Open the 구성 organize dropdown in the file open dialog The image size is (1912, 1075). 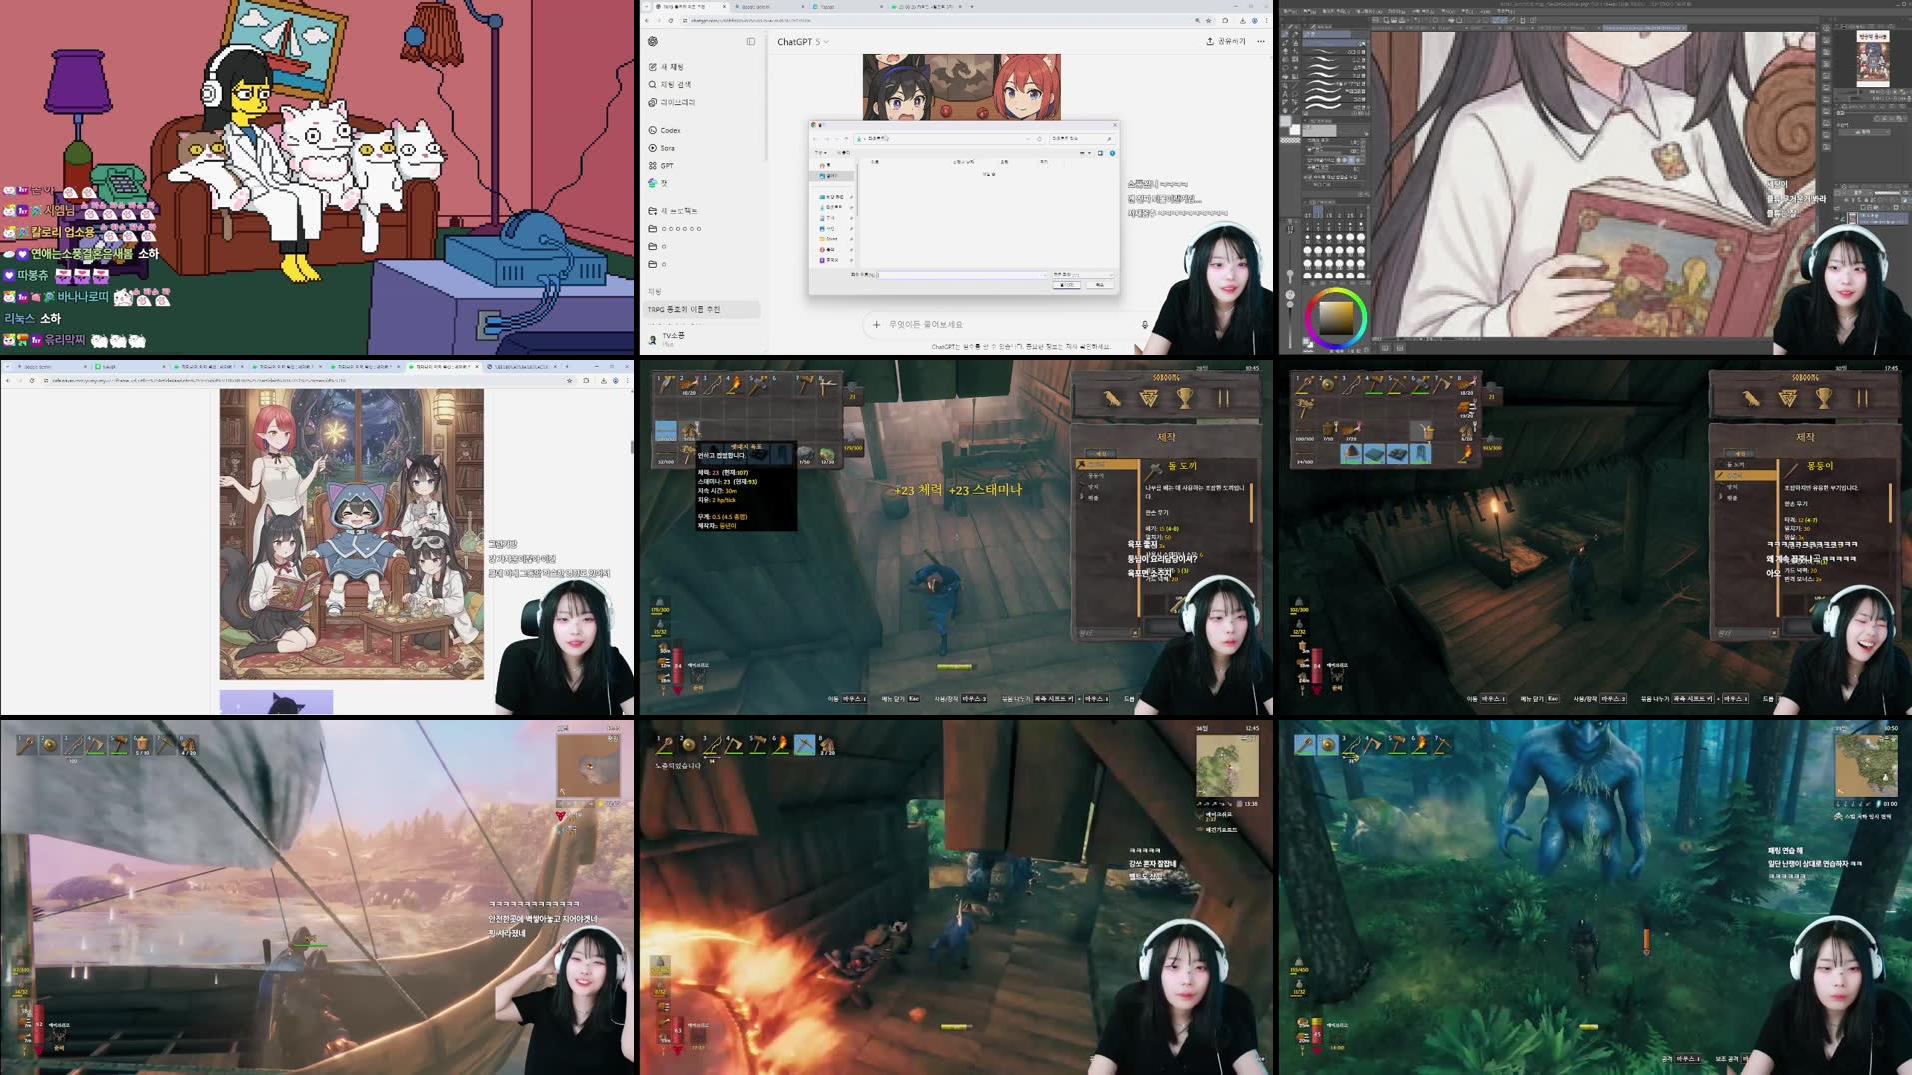820,153
